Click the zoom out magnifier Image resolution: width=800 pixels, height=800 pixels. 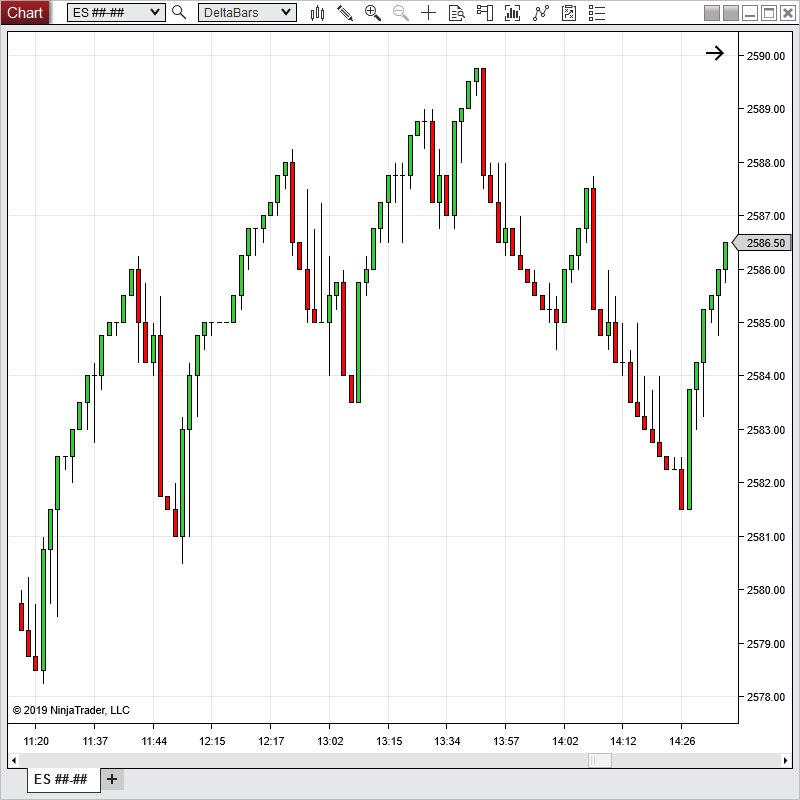401,13
